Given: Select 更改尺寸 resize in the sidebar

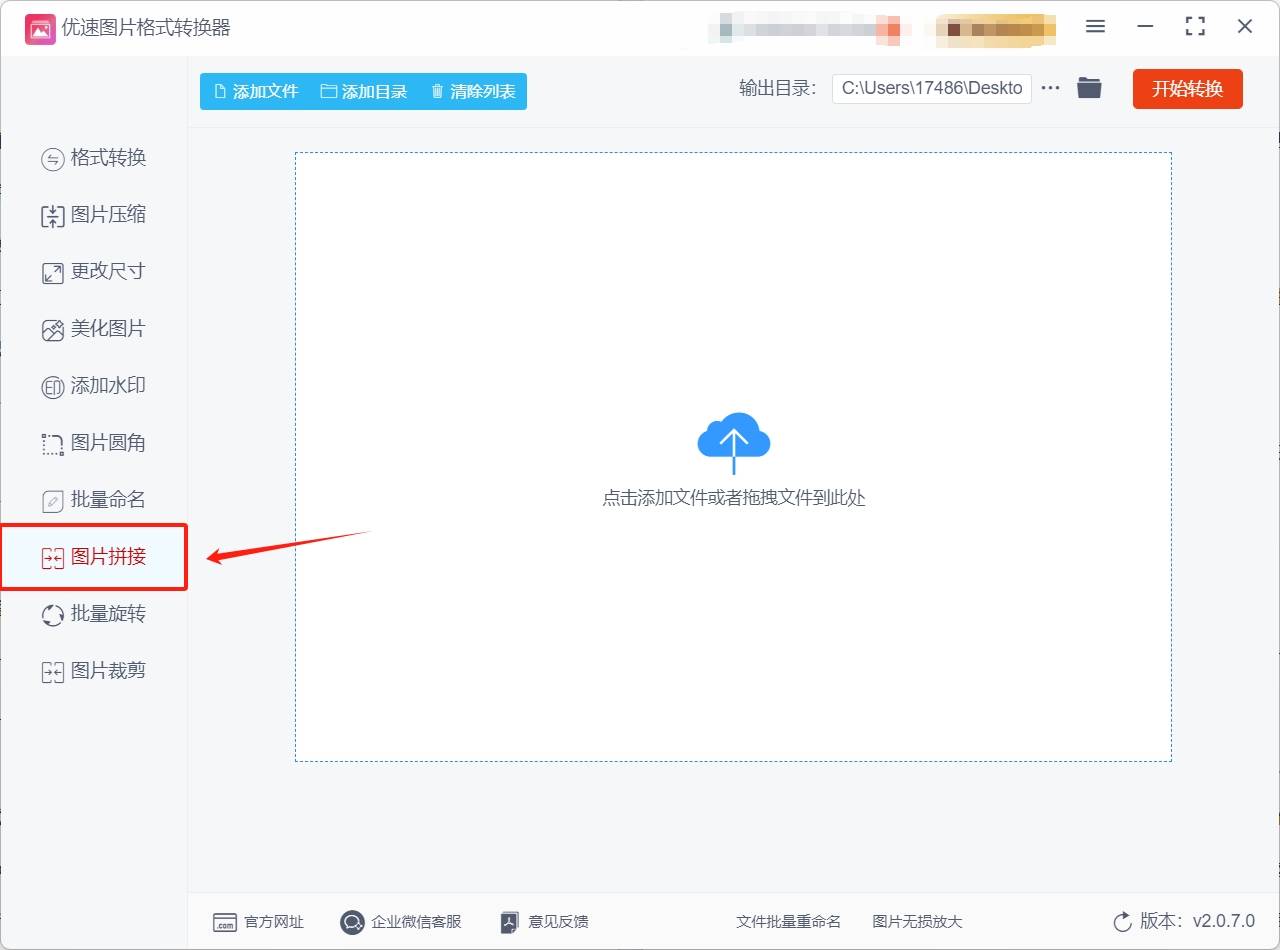Looking at the screenshot, I should pyautogui.click(x=94, y=272).
